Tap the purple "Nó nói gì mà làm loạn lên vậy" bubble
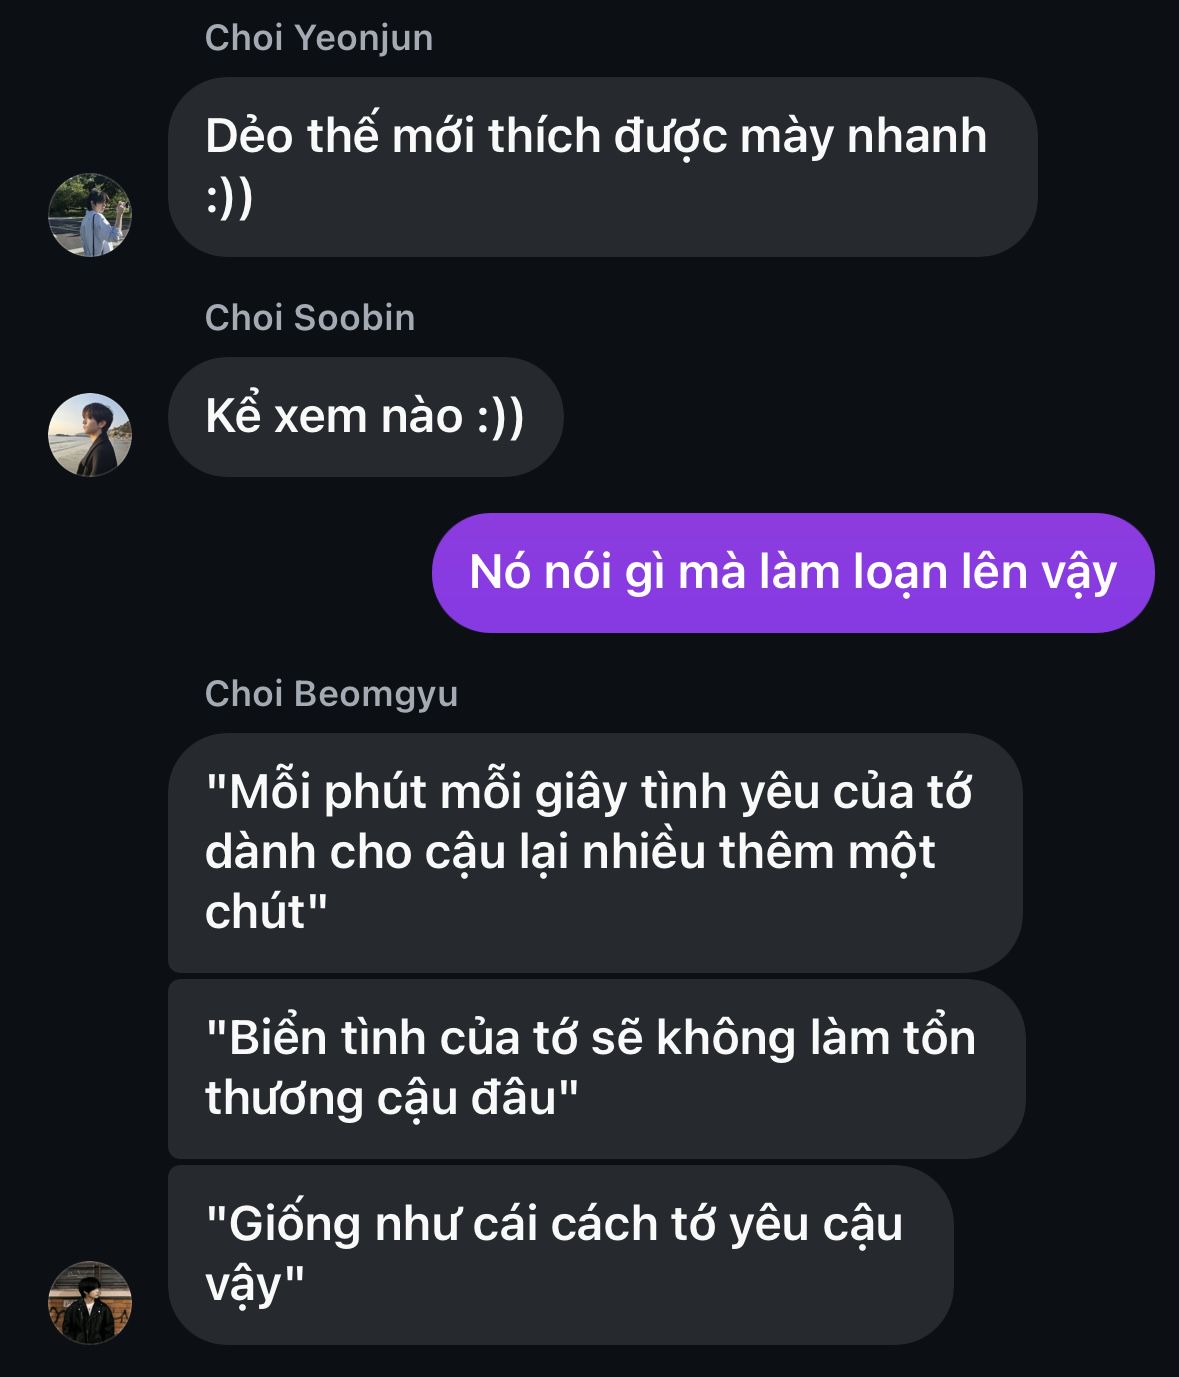 793,573
